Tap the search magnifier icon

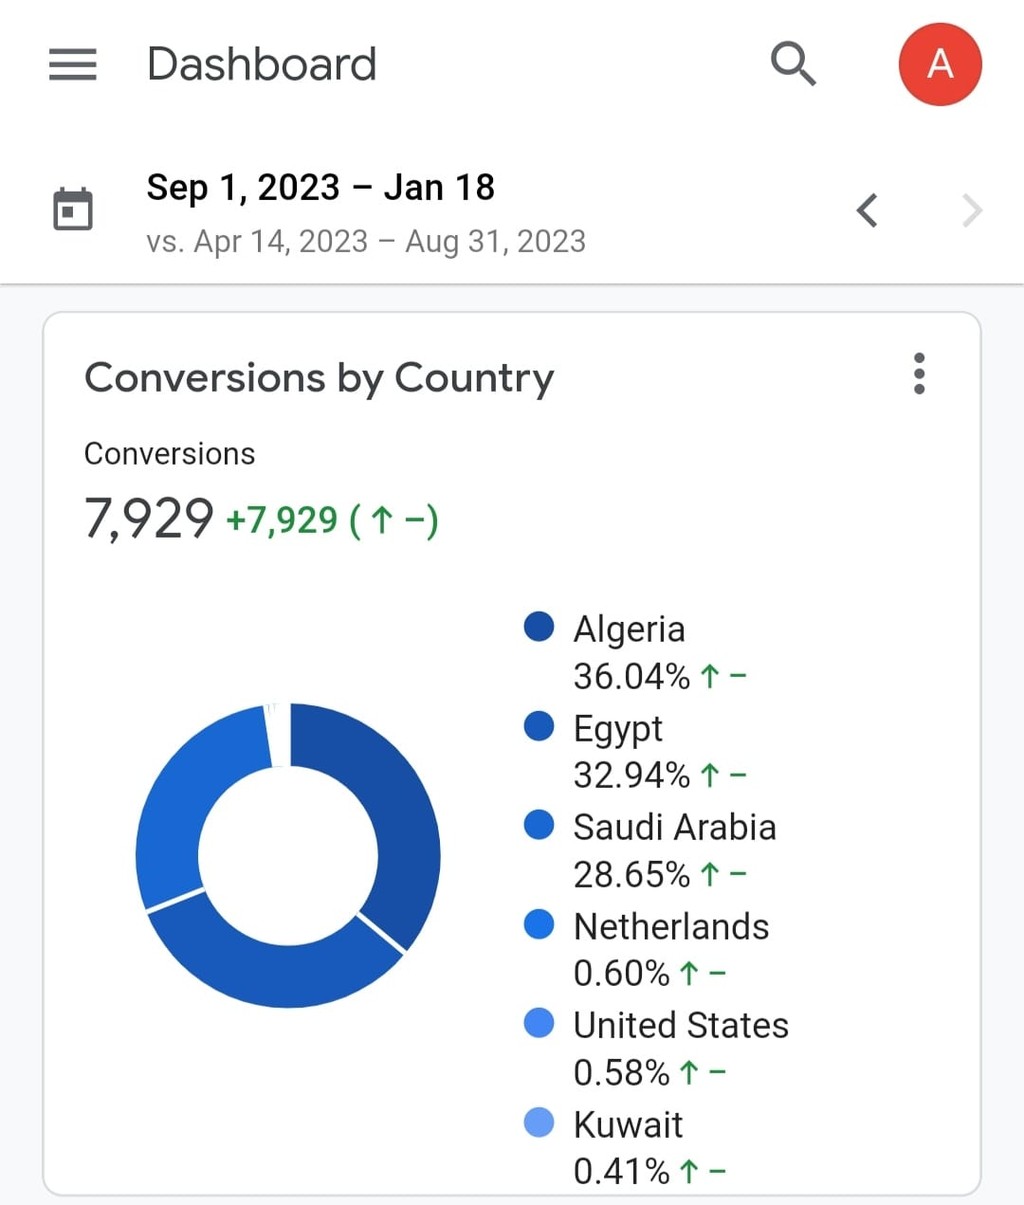[x=793, y=64]
